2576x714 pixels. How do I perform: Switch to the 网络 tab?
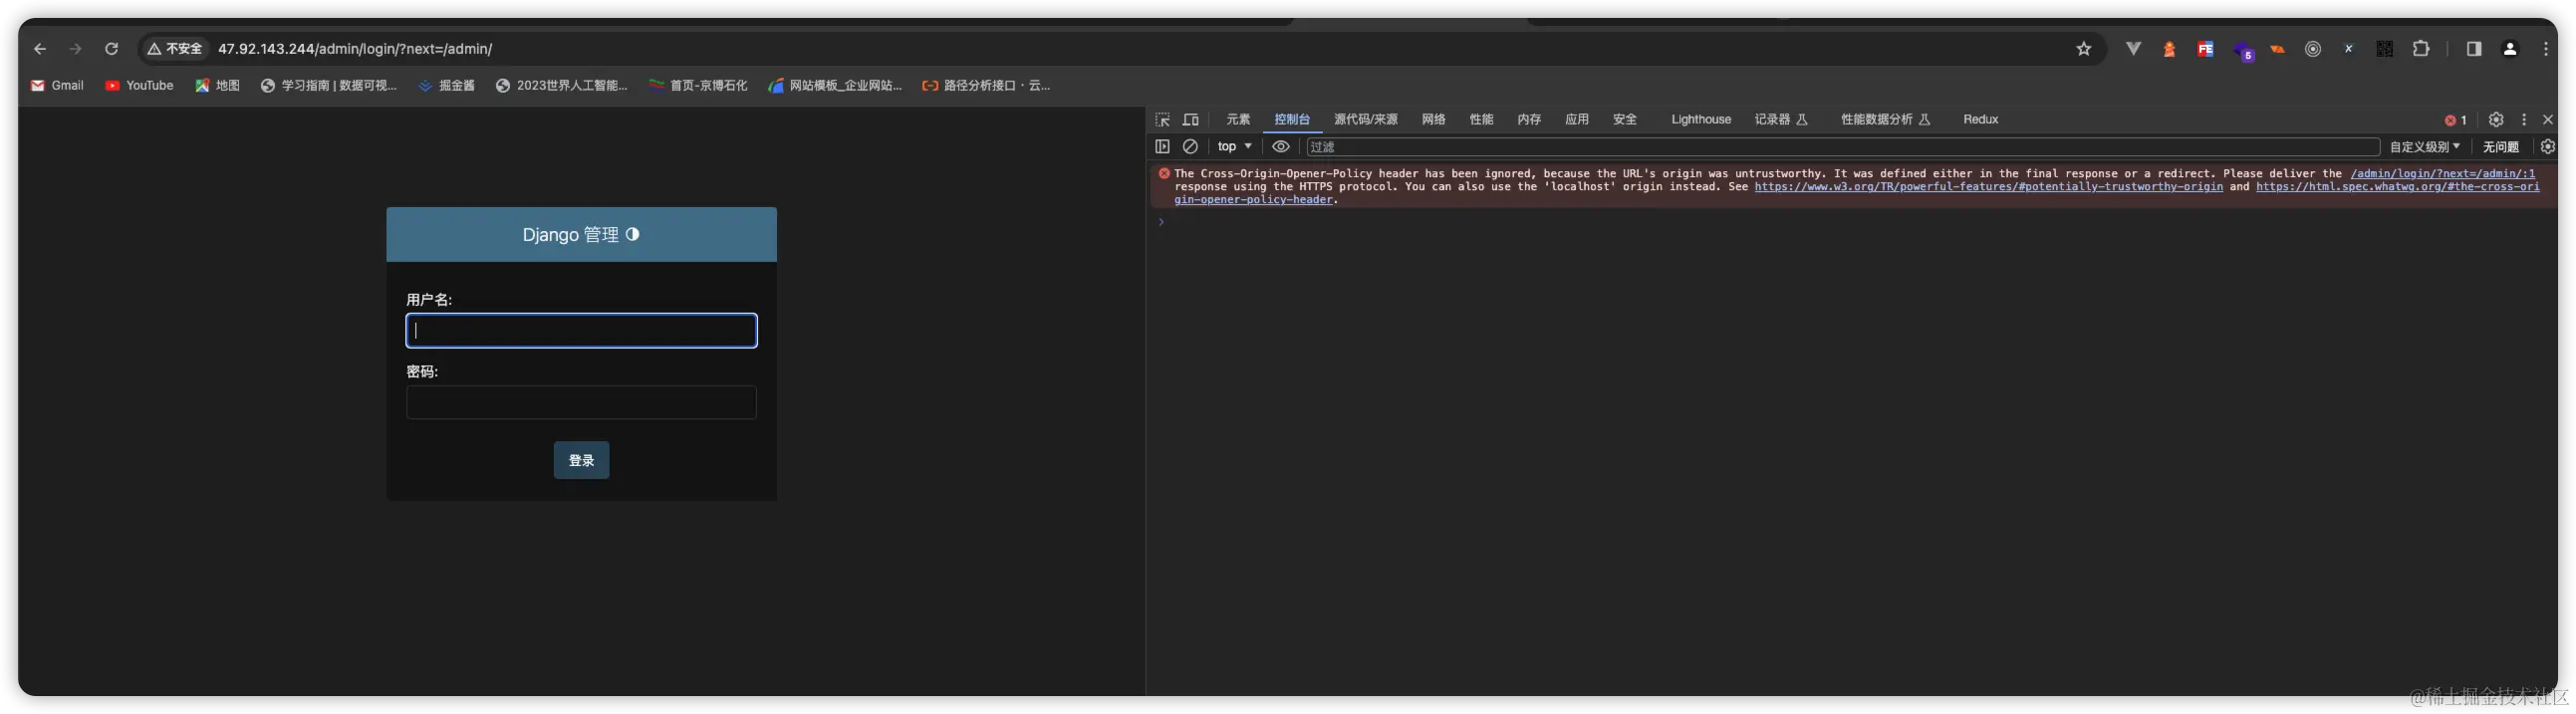click(1433, 120)
